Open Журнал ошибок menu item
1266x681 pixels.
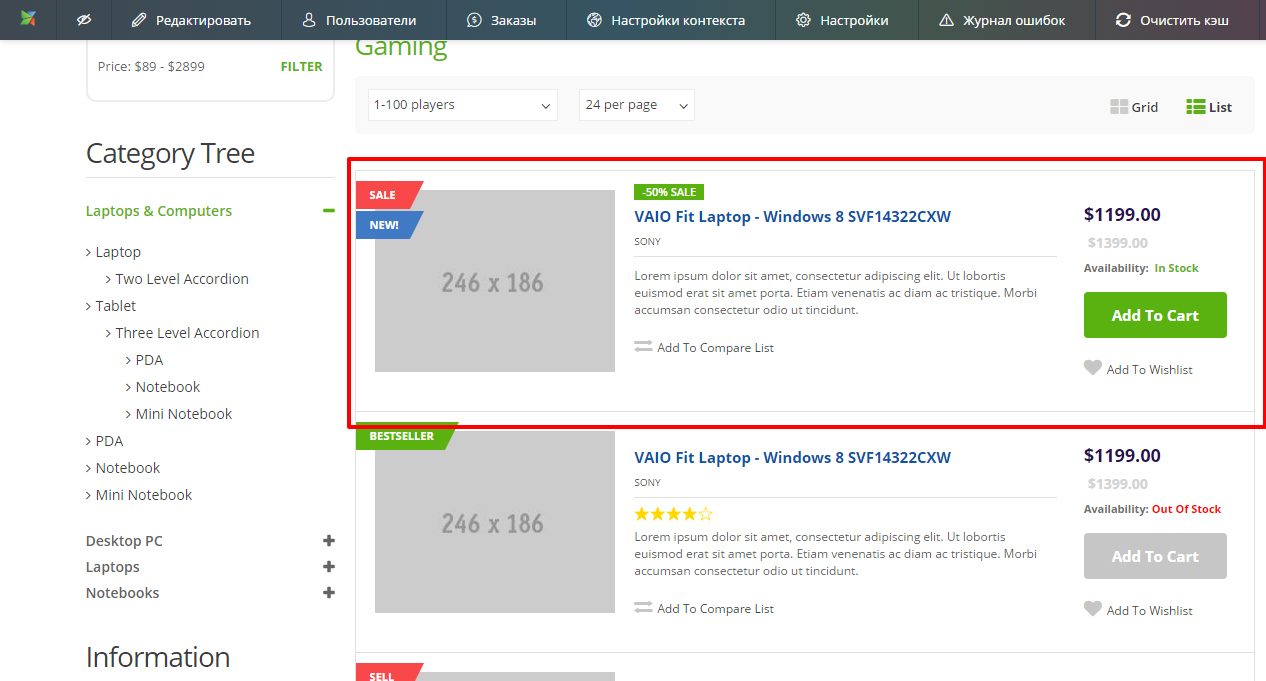coord(1002,20)
